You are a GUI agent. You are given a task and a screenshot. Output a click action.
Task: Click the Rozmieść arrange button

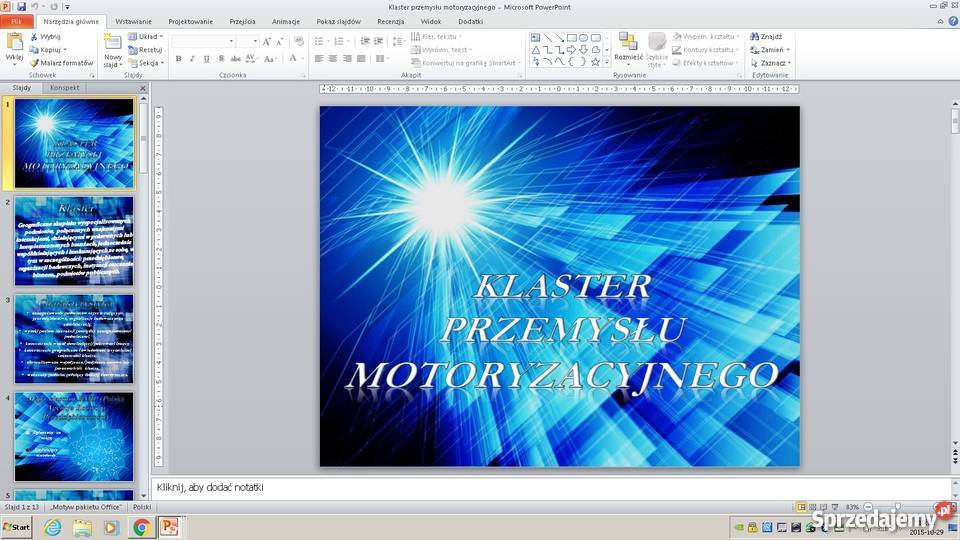(x=628, y=46)
